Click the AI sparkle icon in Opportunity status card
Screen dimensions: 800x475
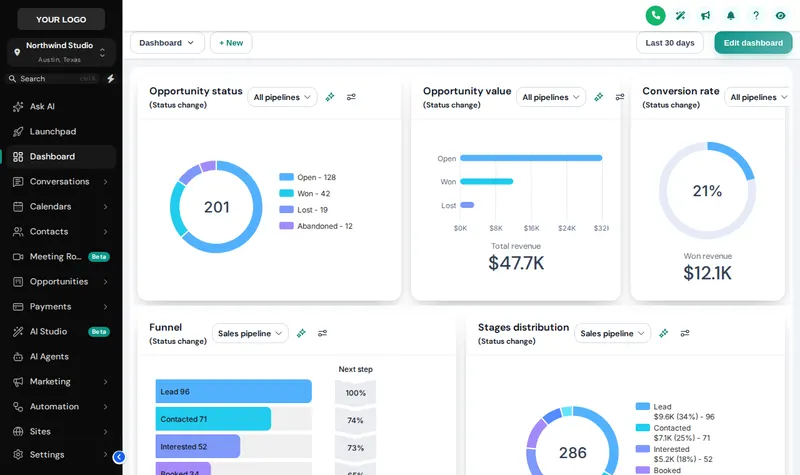[330, 96]
